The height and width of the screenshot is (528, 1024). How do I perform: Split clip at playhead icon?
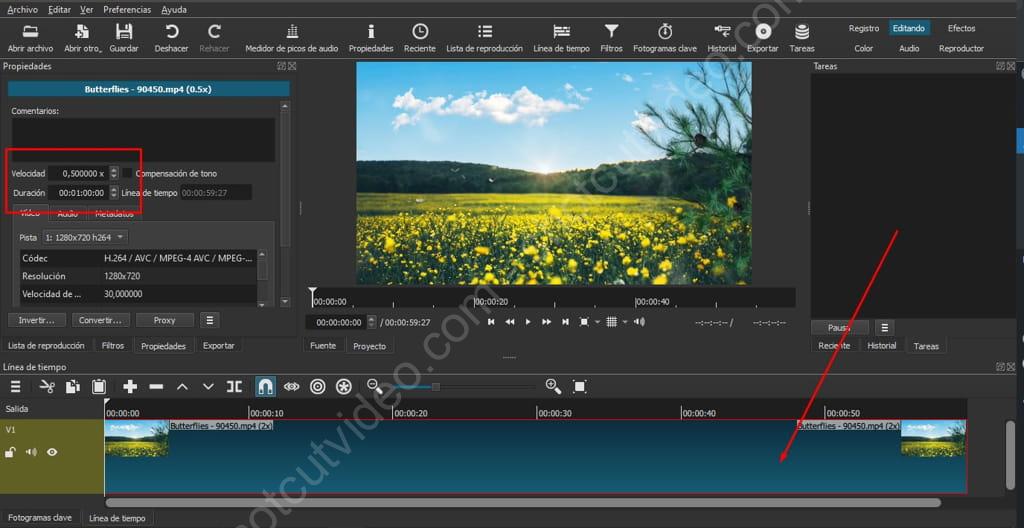(234, 387)
